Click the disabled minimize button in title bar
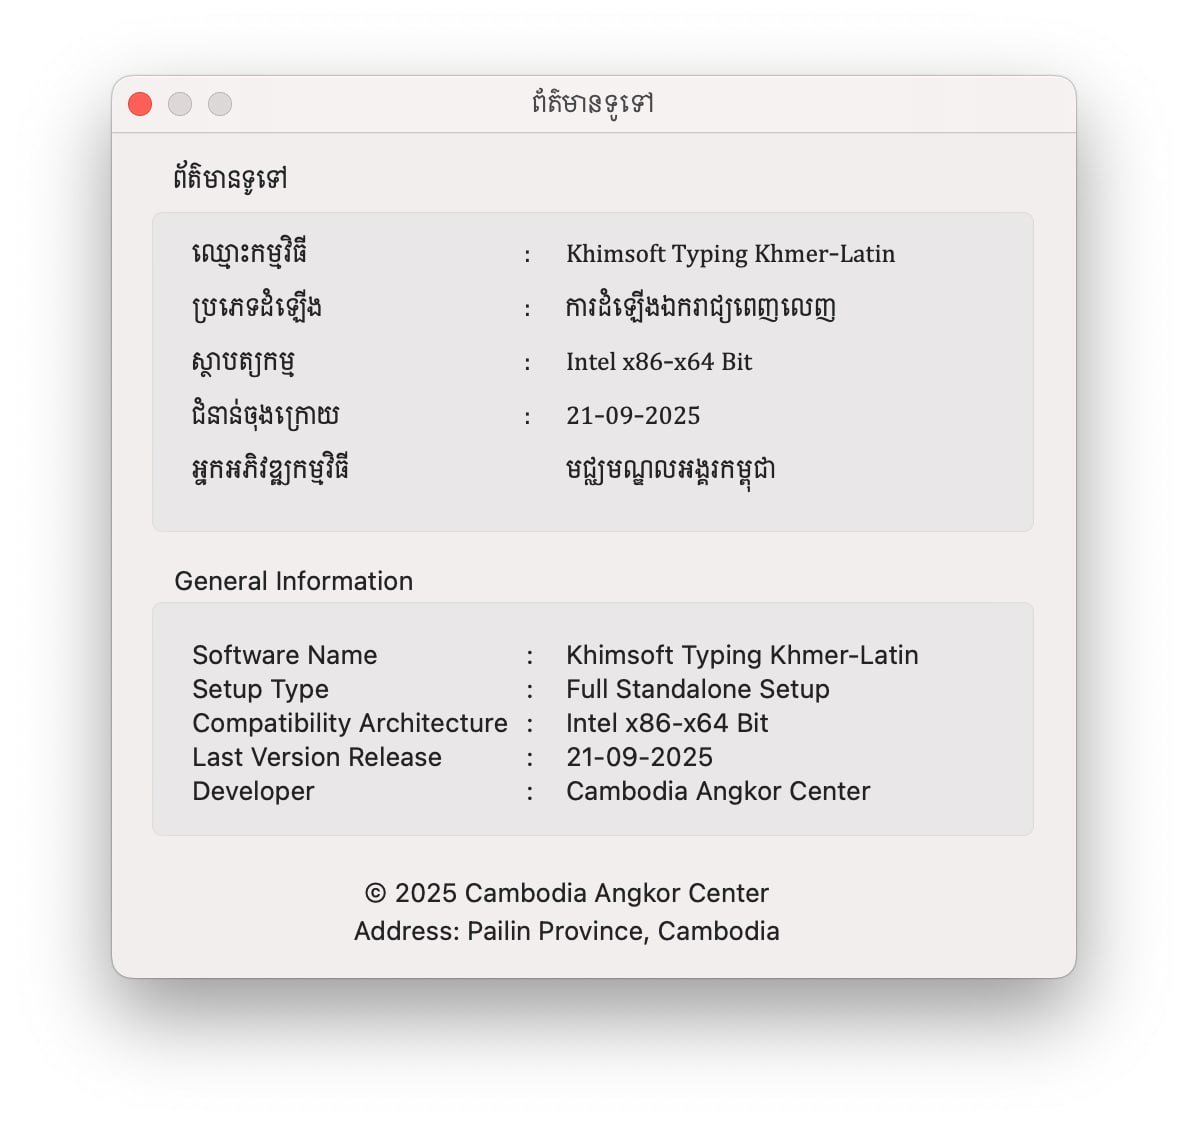The width and height of the screenshot is (1188, 1126). click(x=180, y=104)
